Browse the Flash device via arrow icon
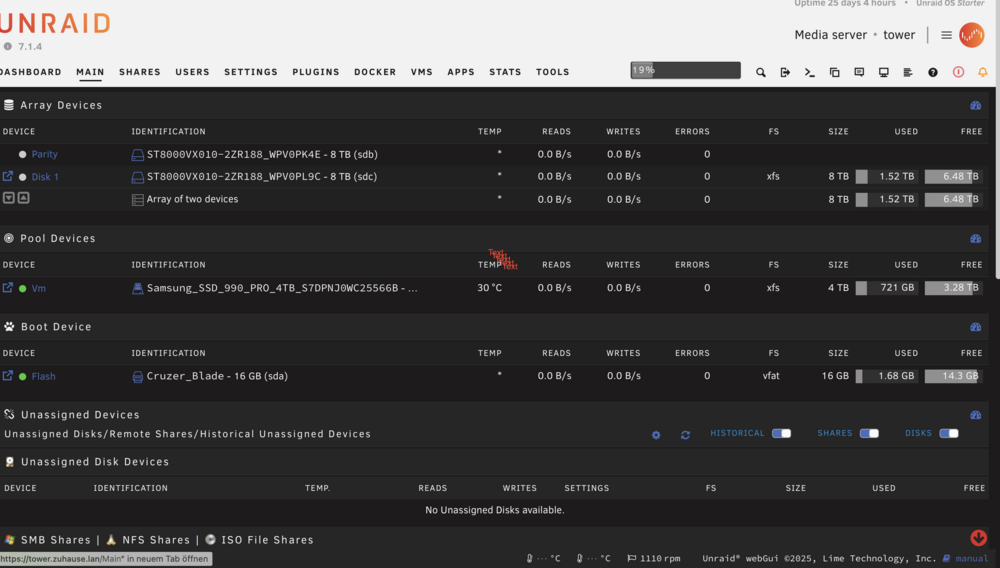This screenshot has height=568, width=1000. click(x=8, y=375)
